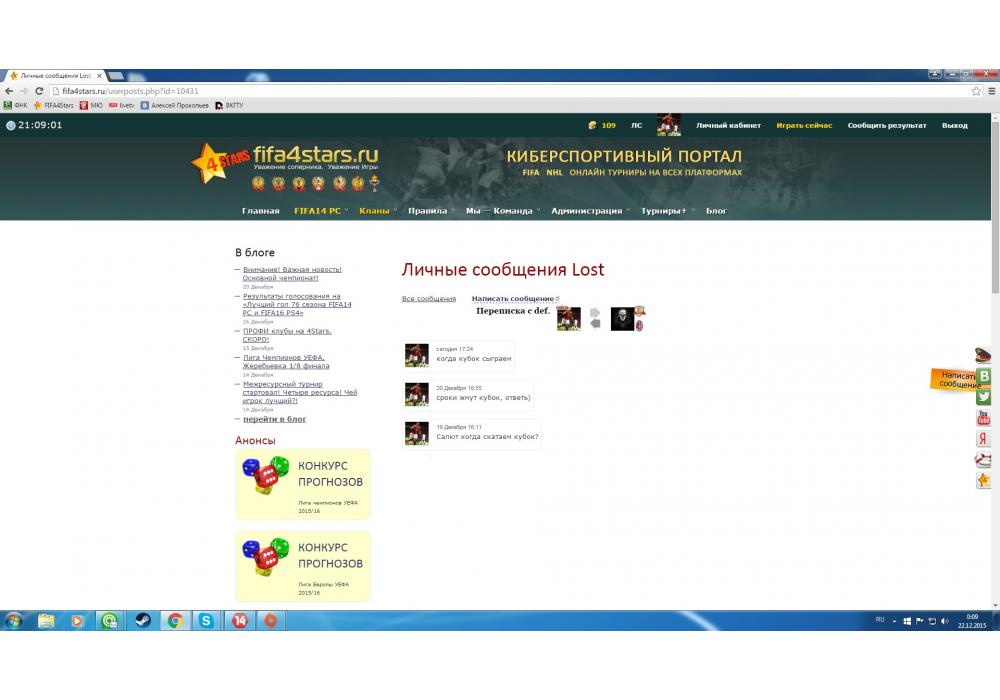Screen dimensions: 1000x700
Task: Open the Блог menu item
Action: (716, 211)
